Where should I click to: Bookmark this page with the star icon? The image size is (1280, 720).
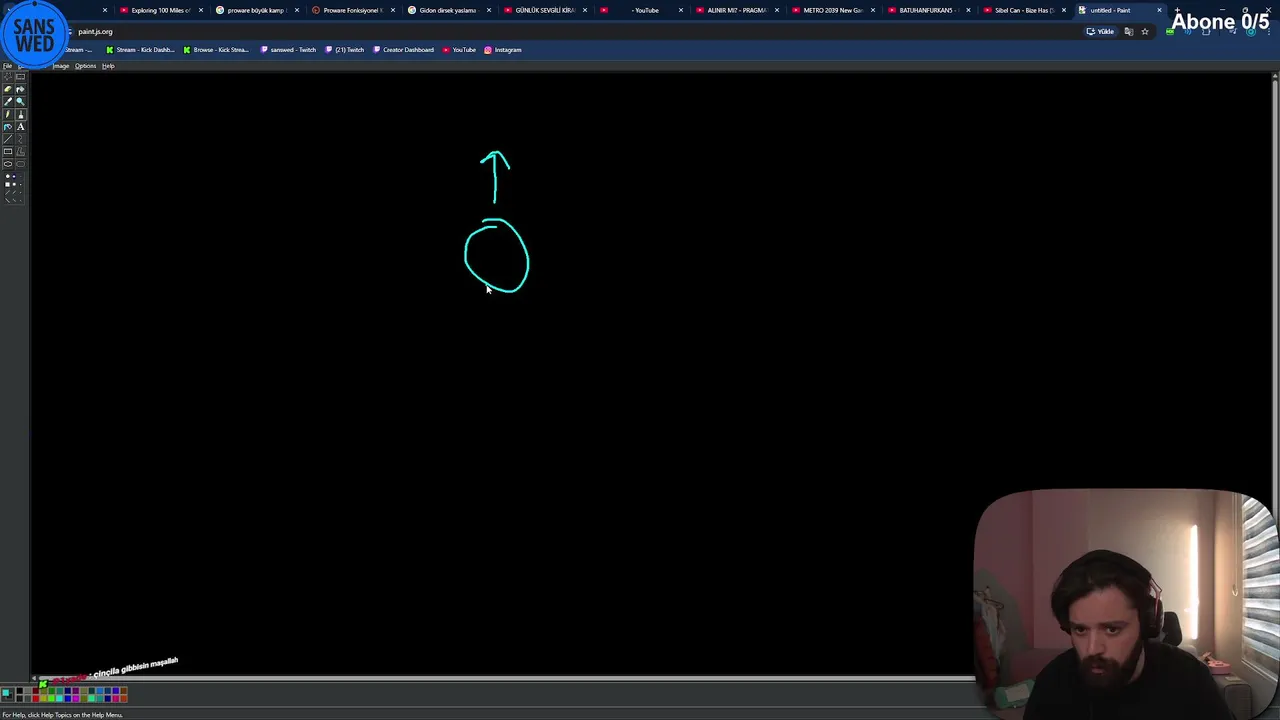1145,31
